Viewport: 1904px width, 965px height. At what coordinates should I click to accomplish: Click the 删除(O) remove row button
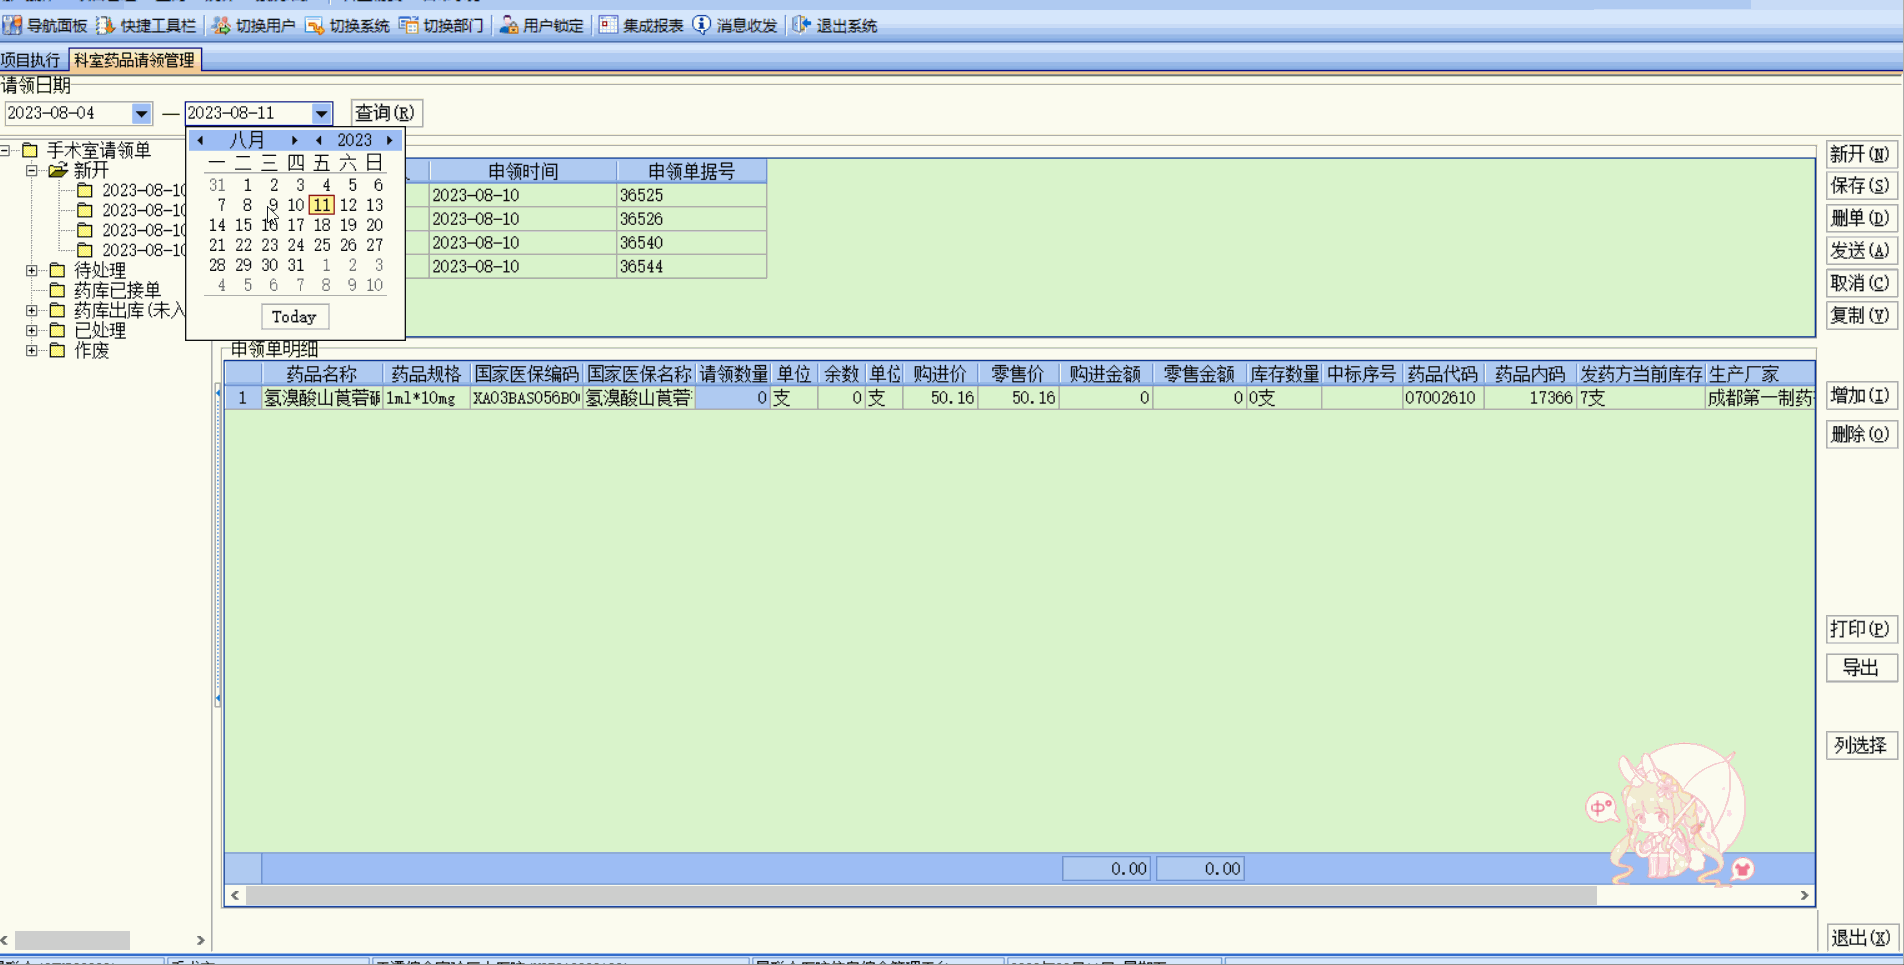point(1861,434)
